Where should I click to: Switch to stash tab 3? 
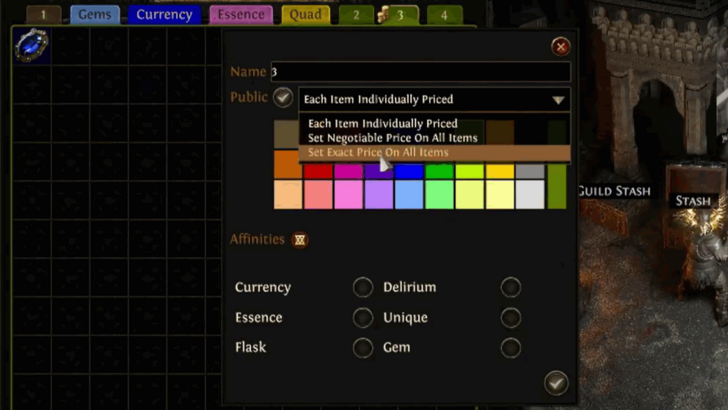pos(400,15)
